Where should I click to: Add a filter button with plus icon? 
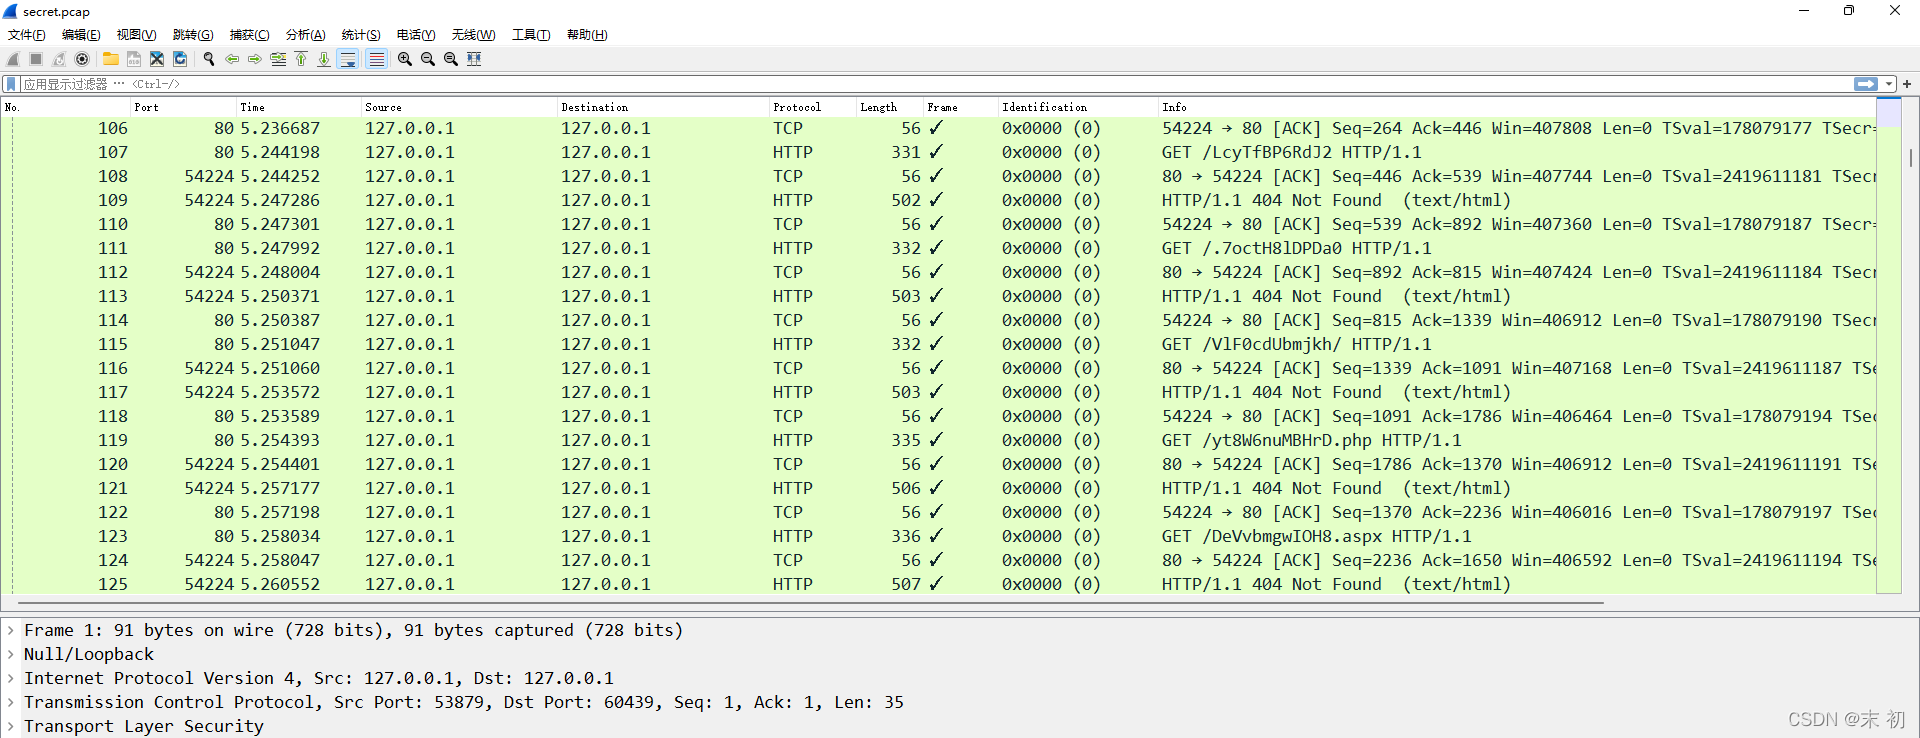click(x=1907, y=84)
